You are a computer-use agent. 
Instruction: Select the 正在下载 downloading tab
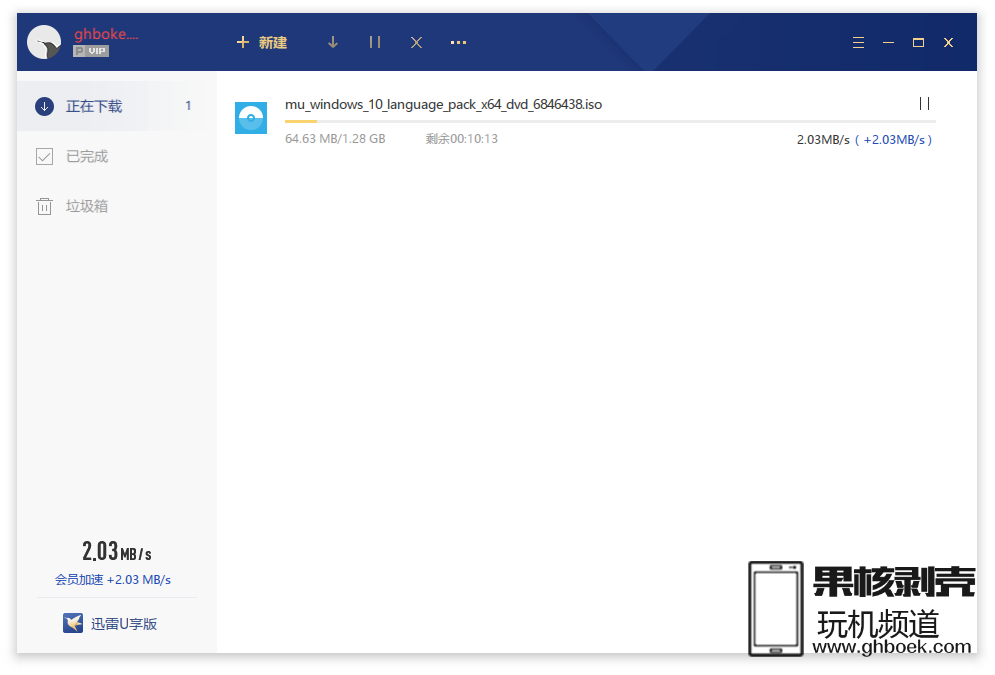[94, 106]
